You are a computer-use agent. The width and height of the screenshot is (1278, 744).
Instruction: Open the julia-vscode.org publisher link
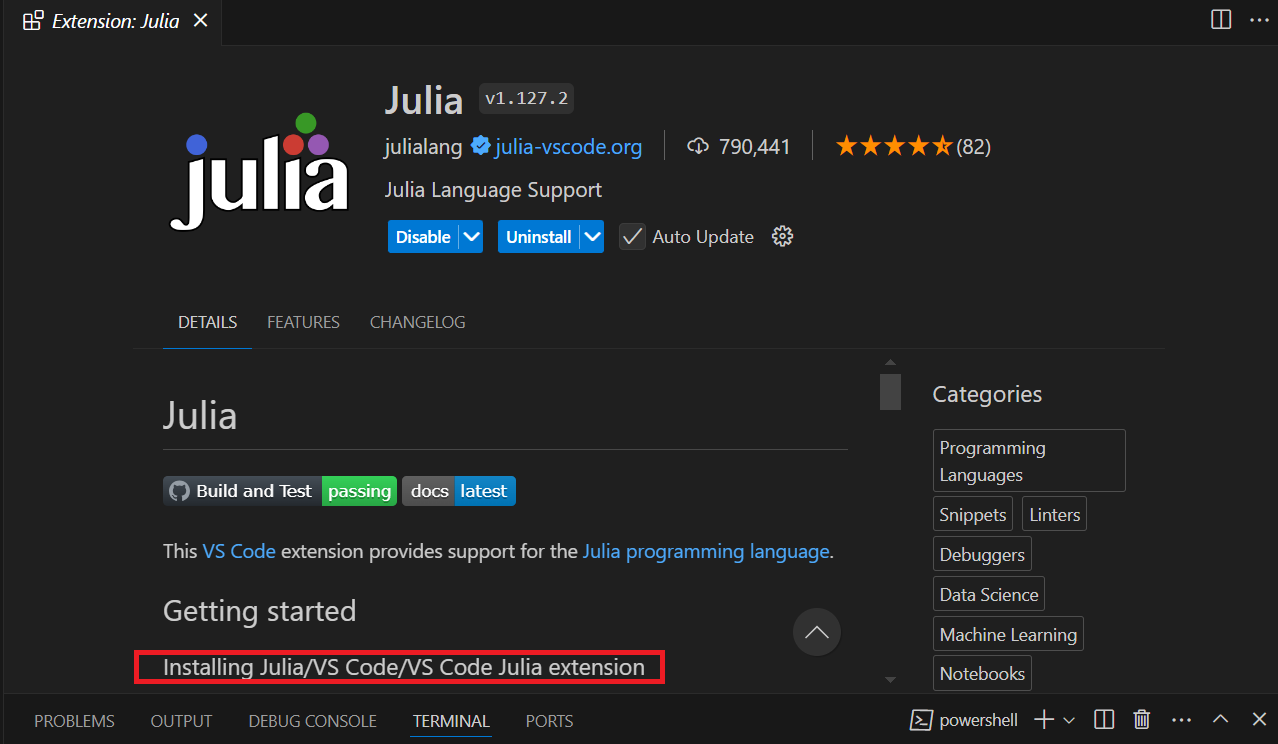[x=568, y=147]
